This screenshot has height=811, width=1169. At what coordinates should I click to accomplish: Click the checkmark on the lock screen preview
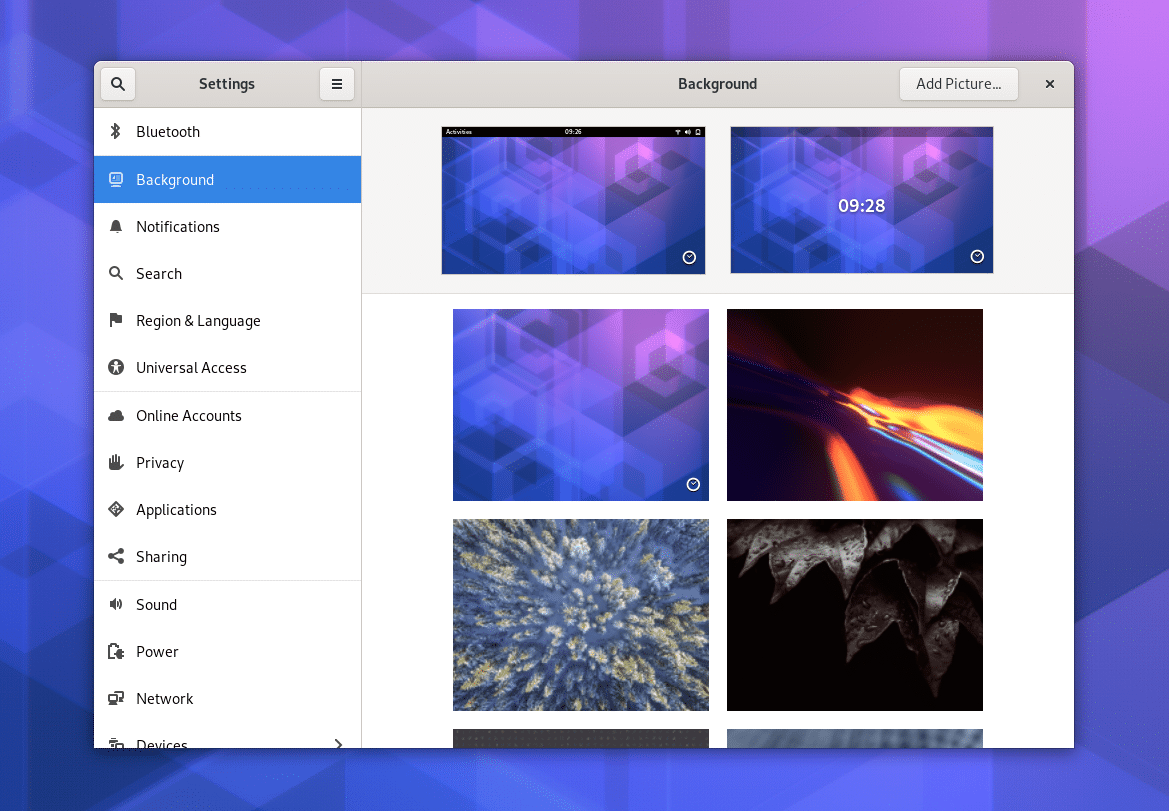pos(977,256)
